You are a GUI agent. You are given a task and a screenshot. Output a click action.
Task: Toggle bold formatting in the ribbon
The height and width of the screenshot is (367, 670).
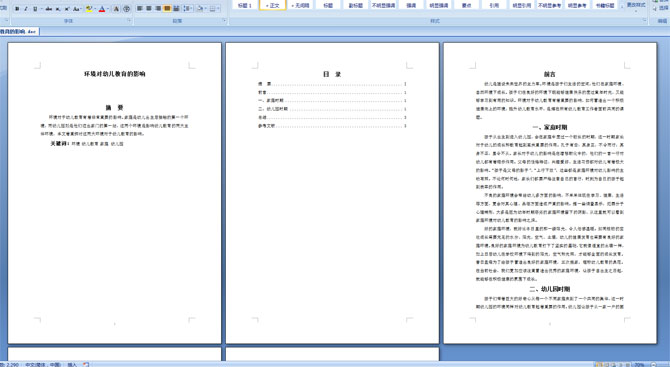(17, 9)
